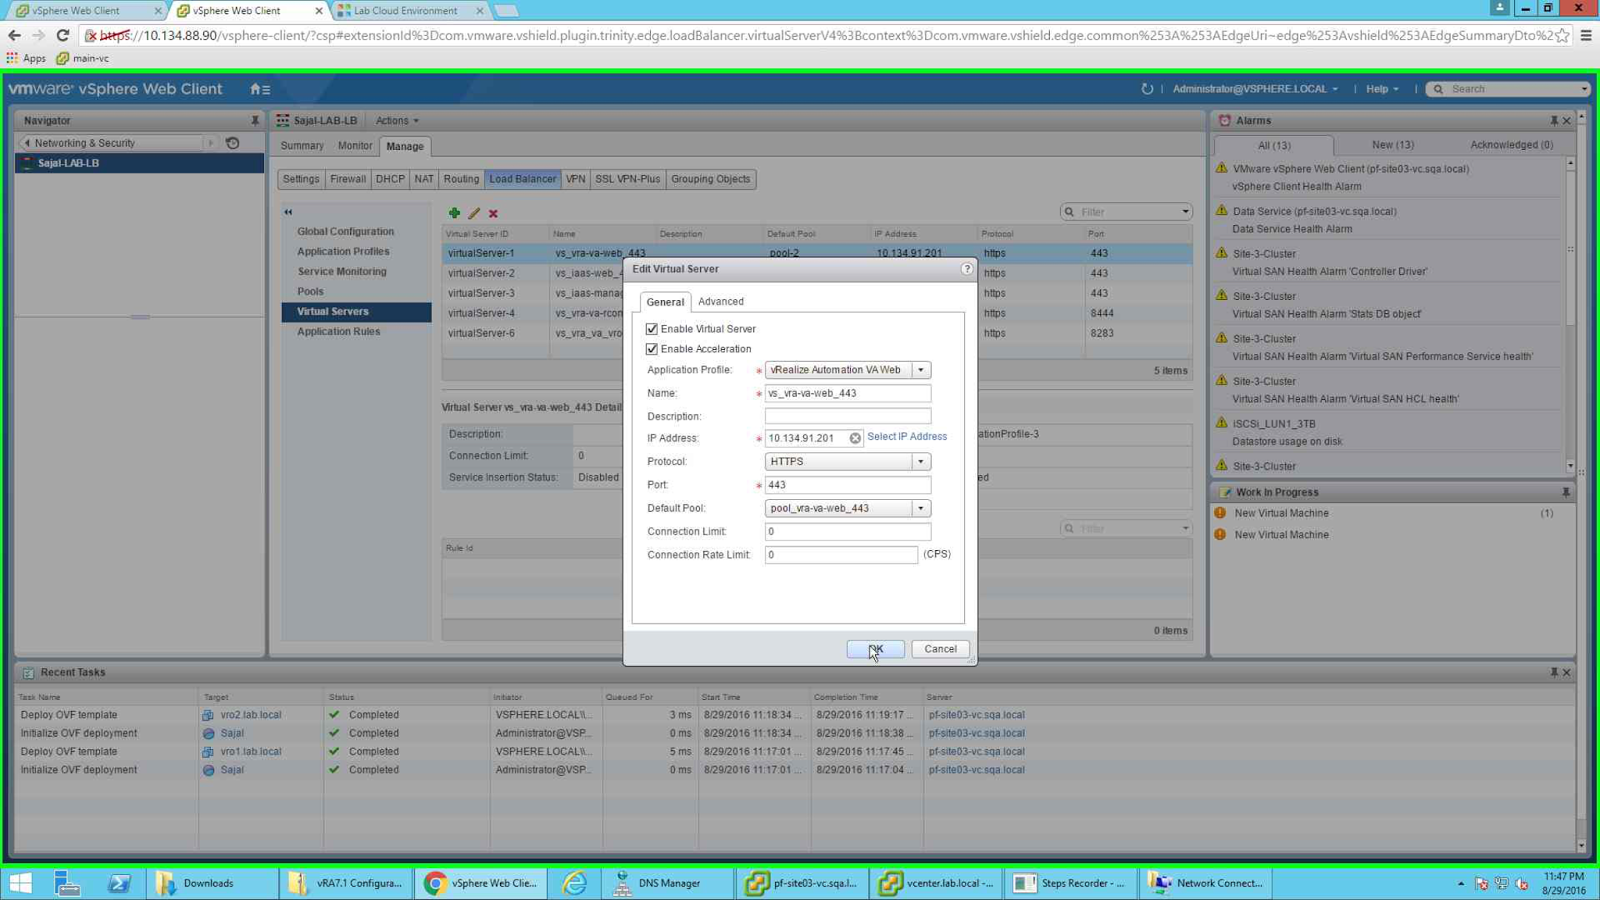Show New (13) alarms tab
This screenshot has height=900, width=1600.
click(x=1392, y=145)
